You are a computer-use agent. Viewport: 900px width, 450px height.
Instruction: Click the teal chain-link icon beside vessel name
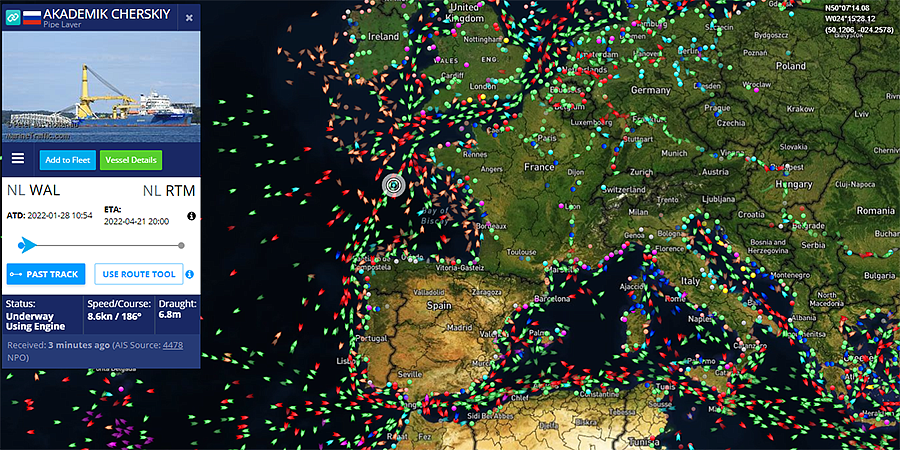[13, 17]
